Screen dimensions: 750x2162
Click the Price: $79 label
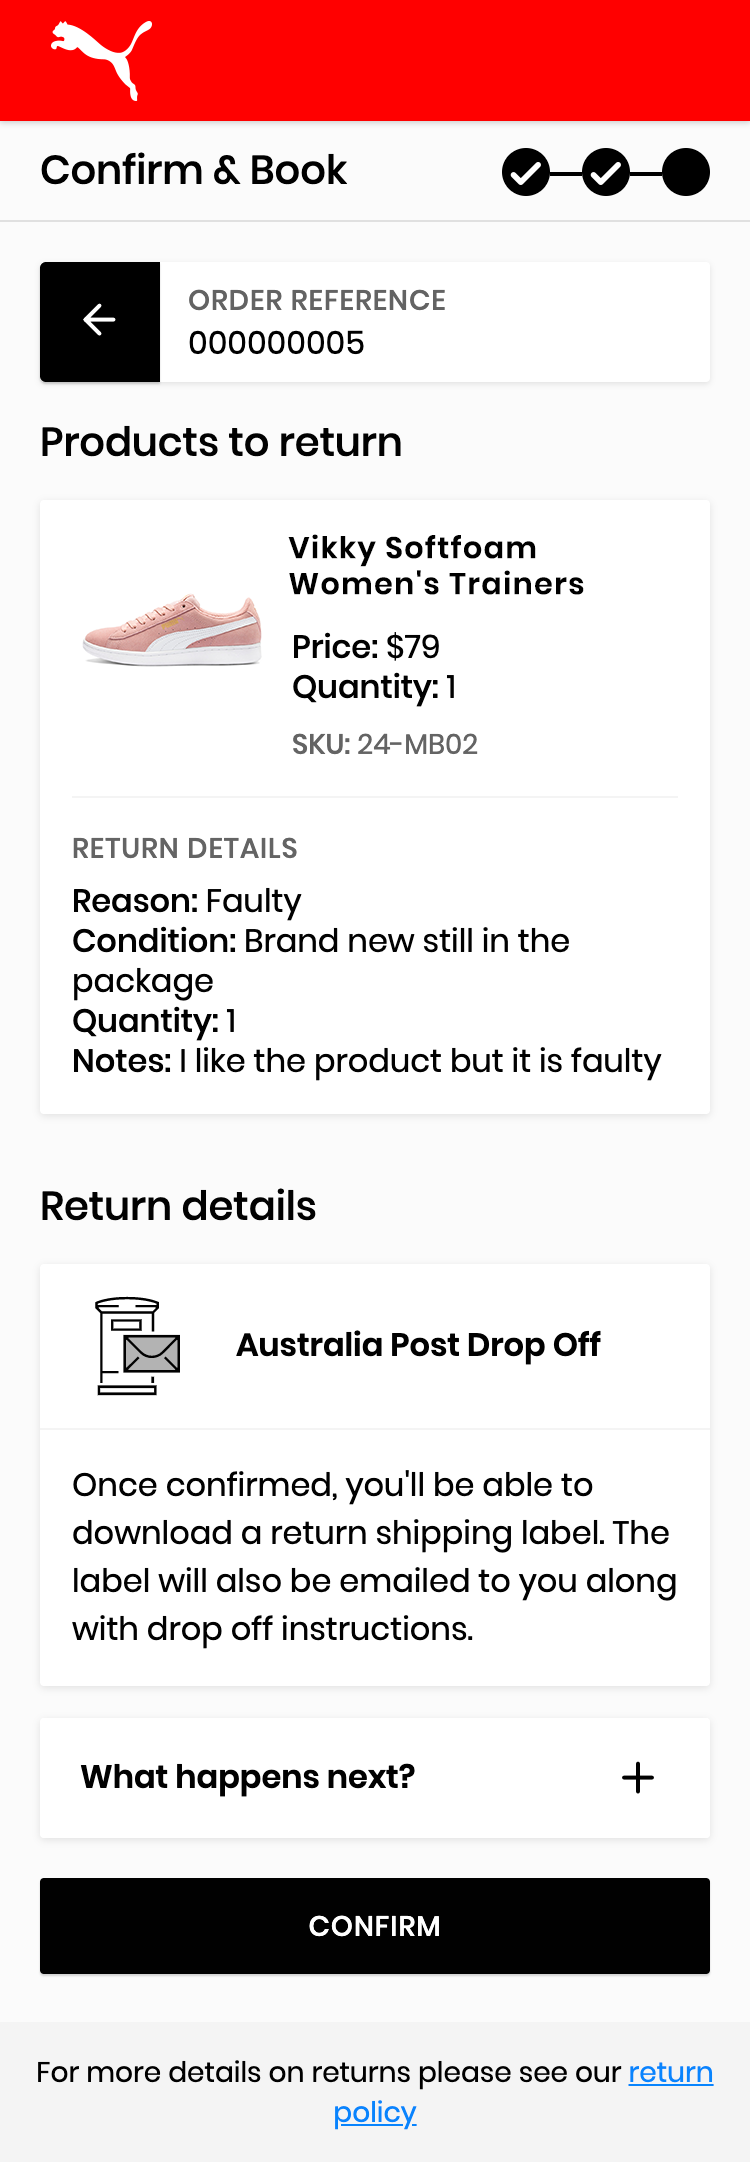click(x=366, y=647)
